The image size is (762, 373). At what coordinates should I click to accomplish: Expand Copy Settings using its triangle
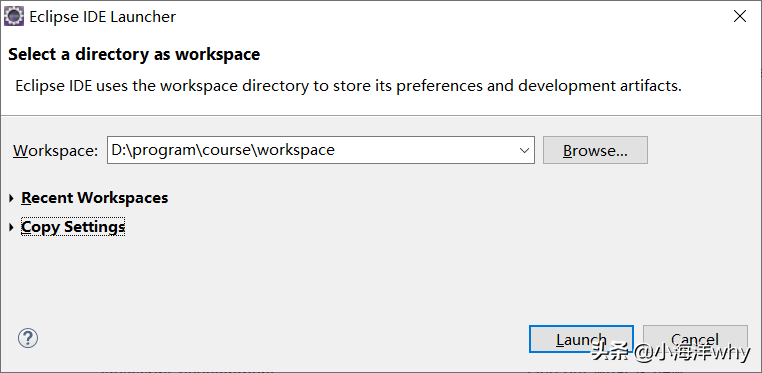pyautogui.click(x=12, y=227)
